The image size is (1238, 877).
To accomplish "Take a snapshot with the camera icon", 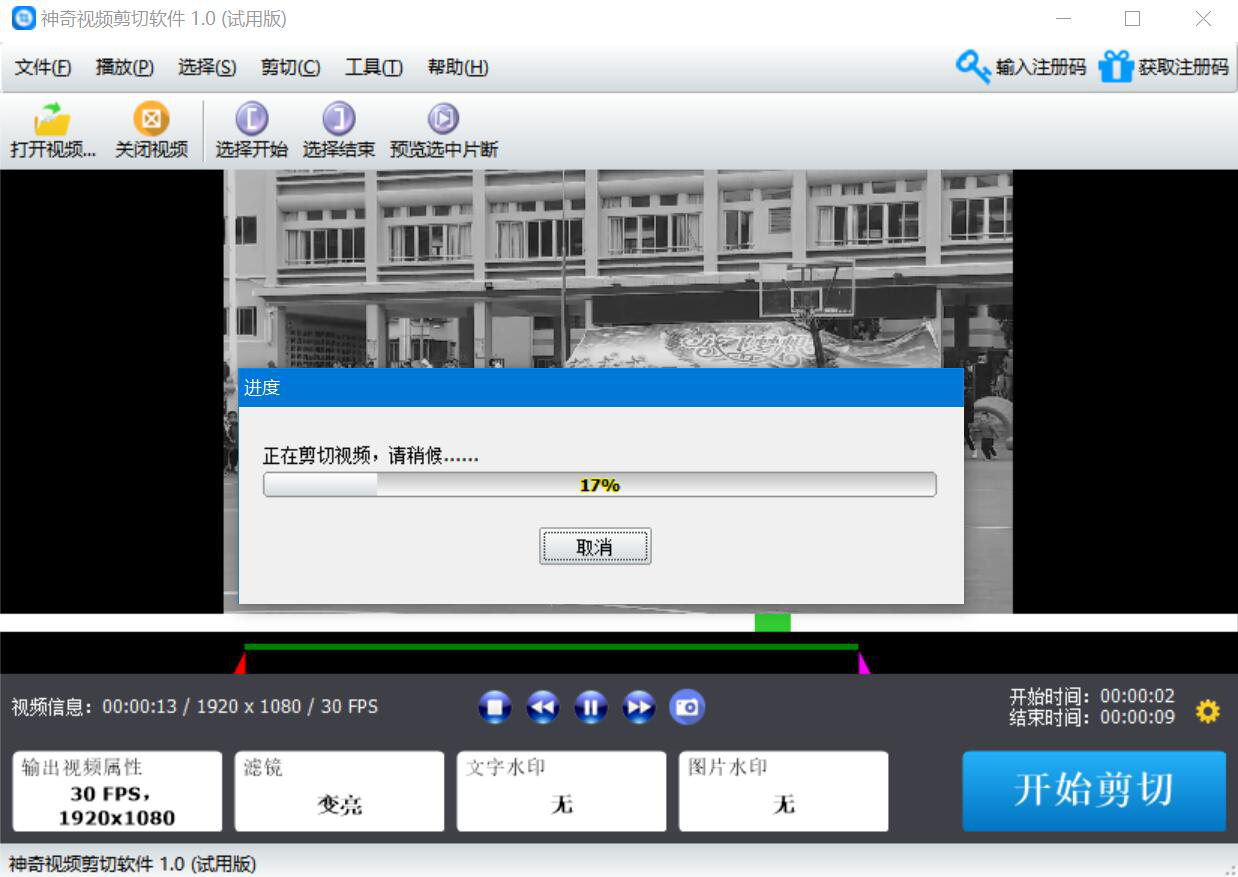I will point(687,708).
